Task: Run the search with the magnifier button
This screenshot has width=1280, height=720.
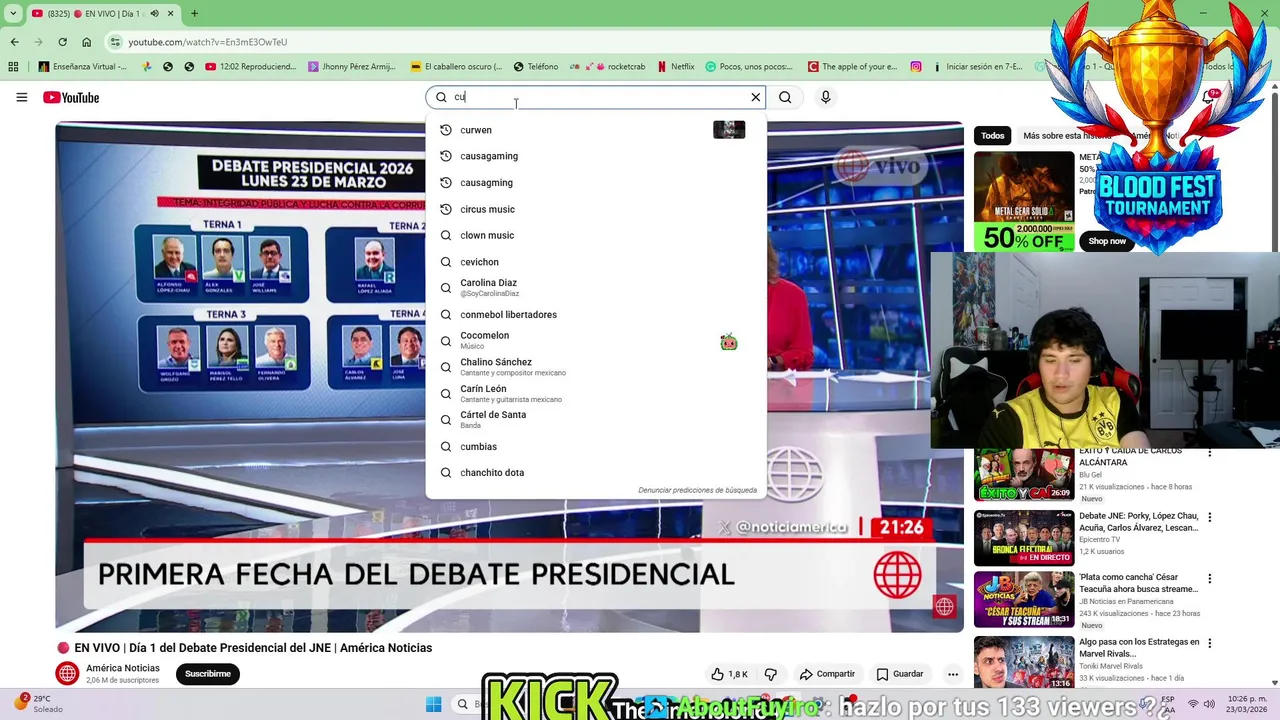Action: coord(785,97)
